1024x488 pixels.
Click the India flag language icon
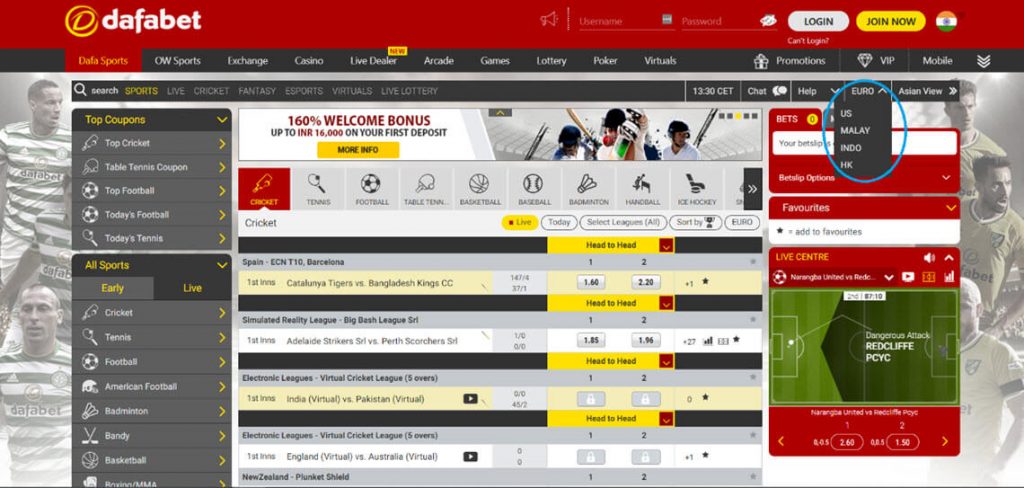tap(946, 21)
